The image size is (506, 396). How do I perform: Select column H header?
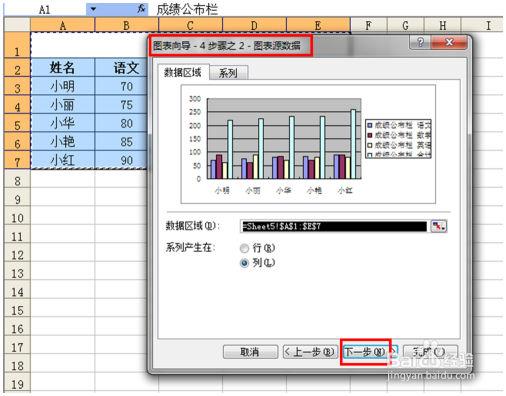click(443, 25)
